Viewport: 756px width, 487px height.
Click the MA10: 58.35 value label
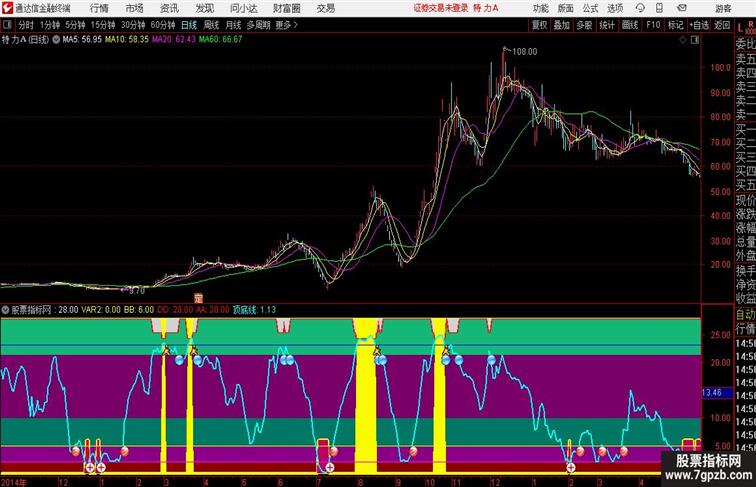(x=127, y=40)
